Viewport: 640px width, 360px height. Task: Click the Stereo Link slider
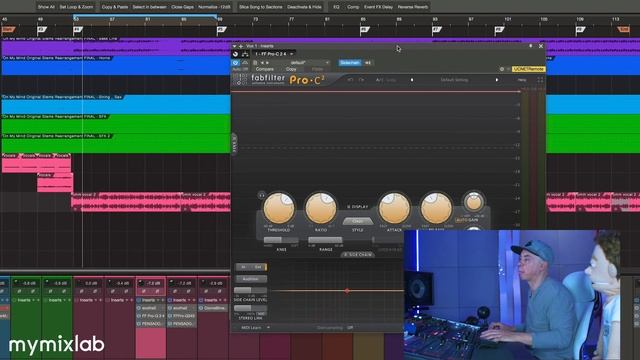pos(250,308)
